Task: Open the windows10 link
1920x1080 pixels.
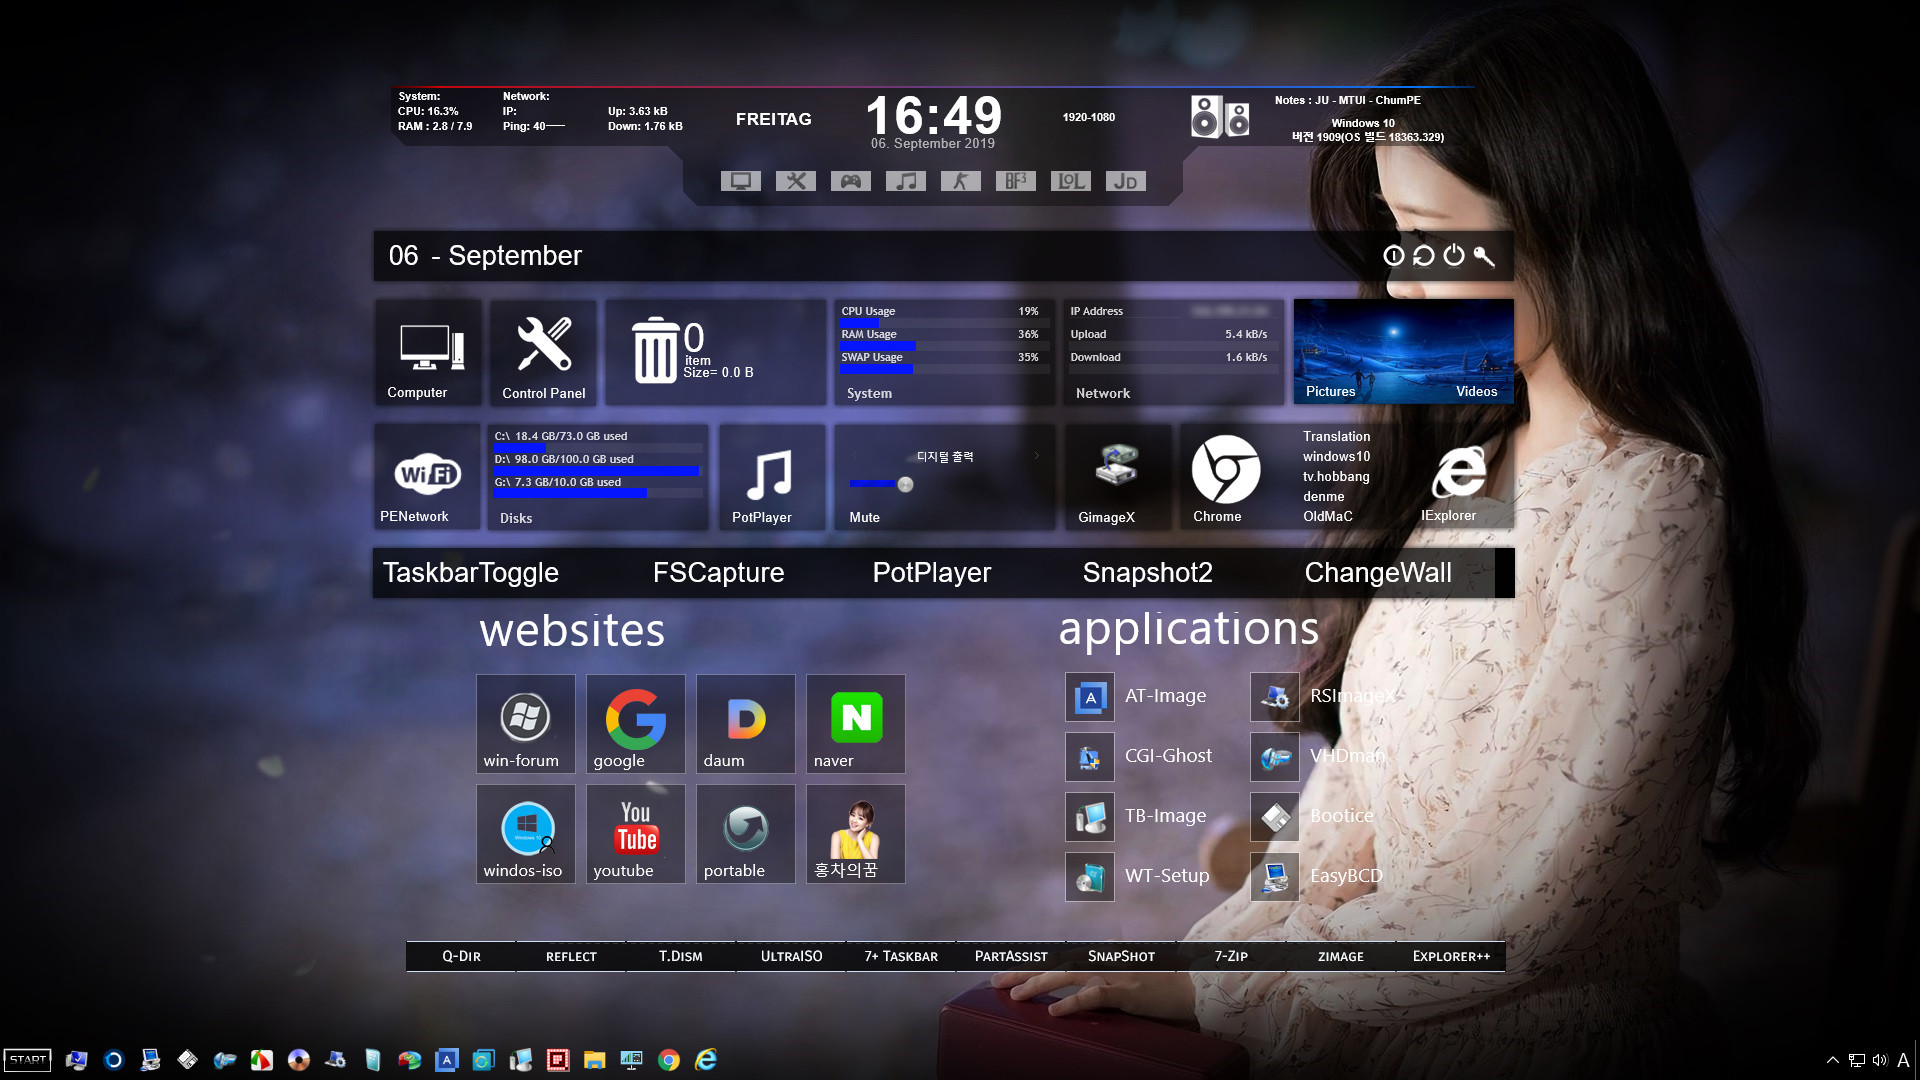Action: pyautogui.click(x=1336, y=456)
